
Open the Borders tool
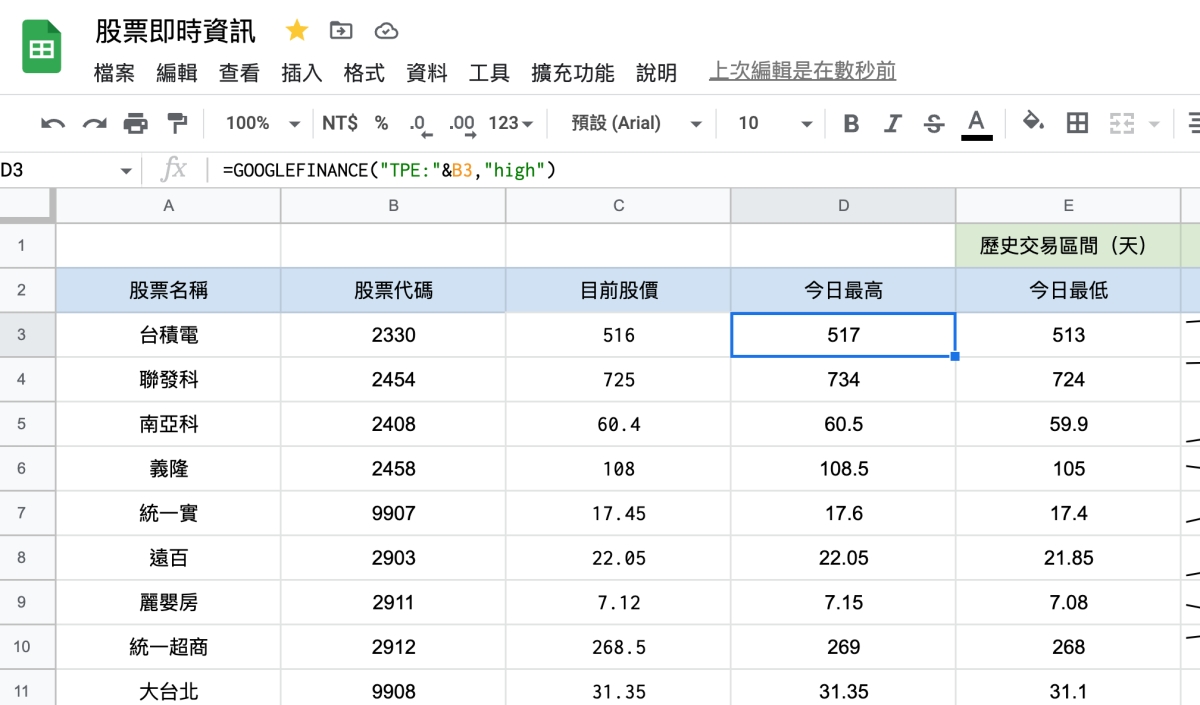click(x=1077, y=123)
